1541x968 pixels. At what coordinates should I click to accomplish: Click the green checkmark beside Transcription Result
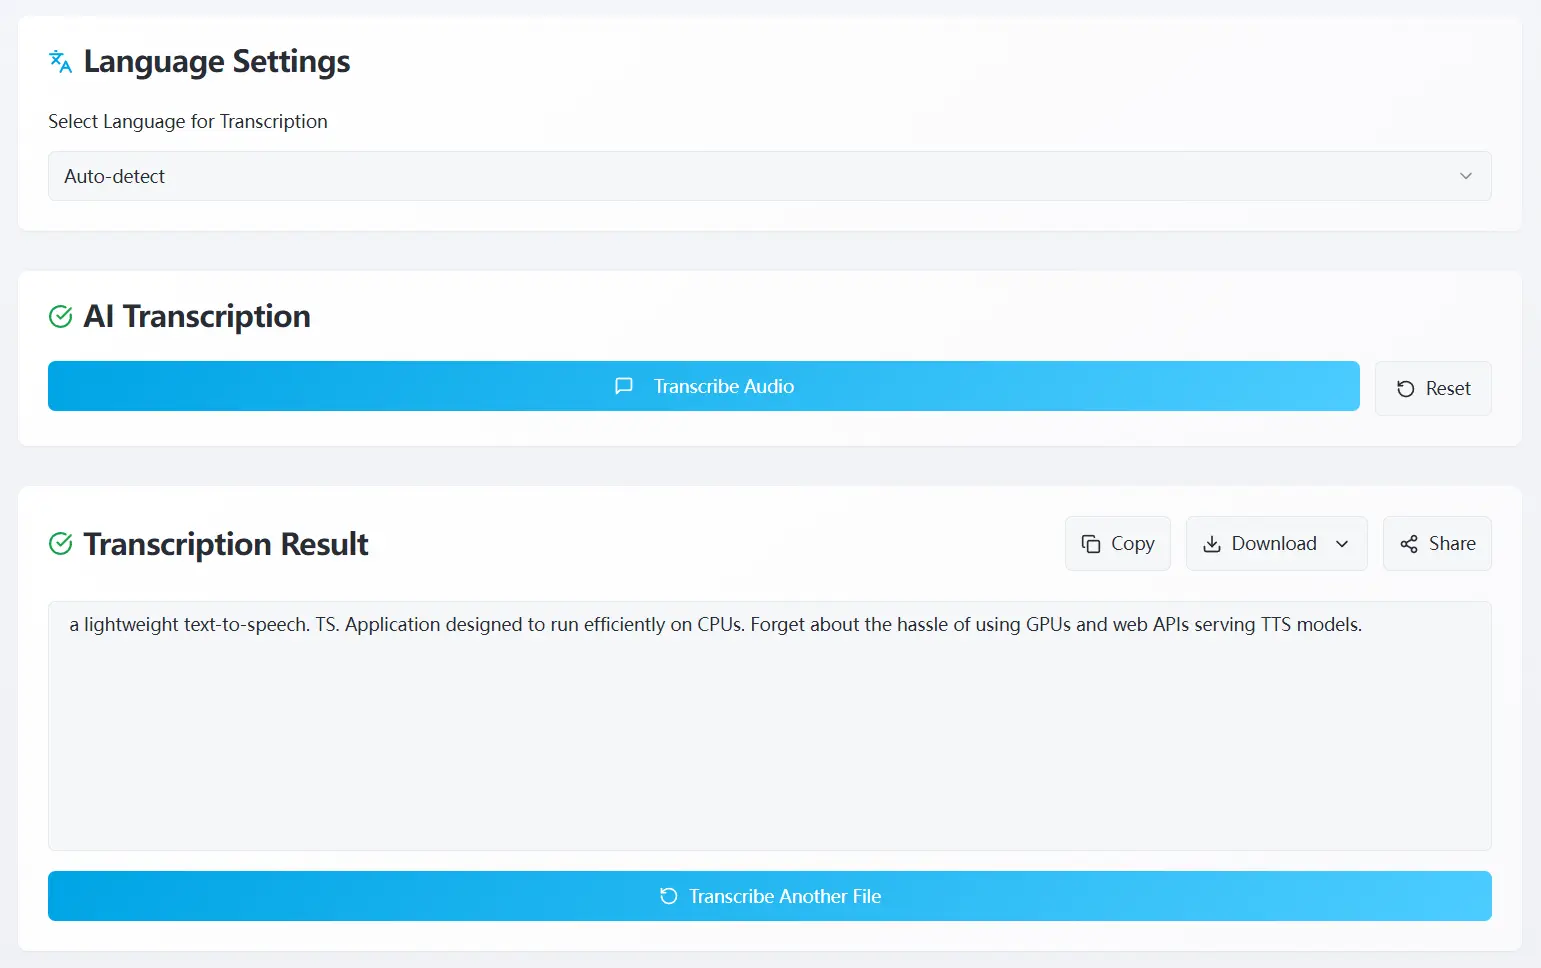[x=61, y=543]
